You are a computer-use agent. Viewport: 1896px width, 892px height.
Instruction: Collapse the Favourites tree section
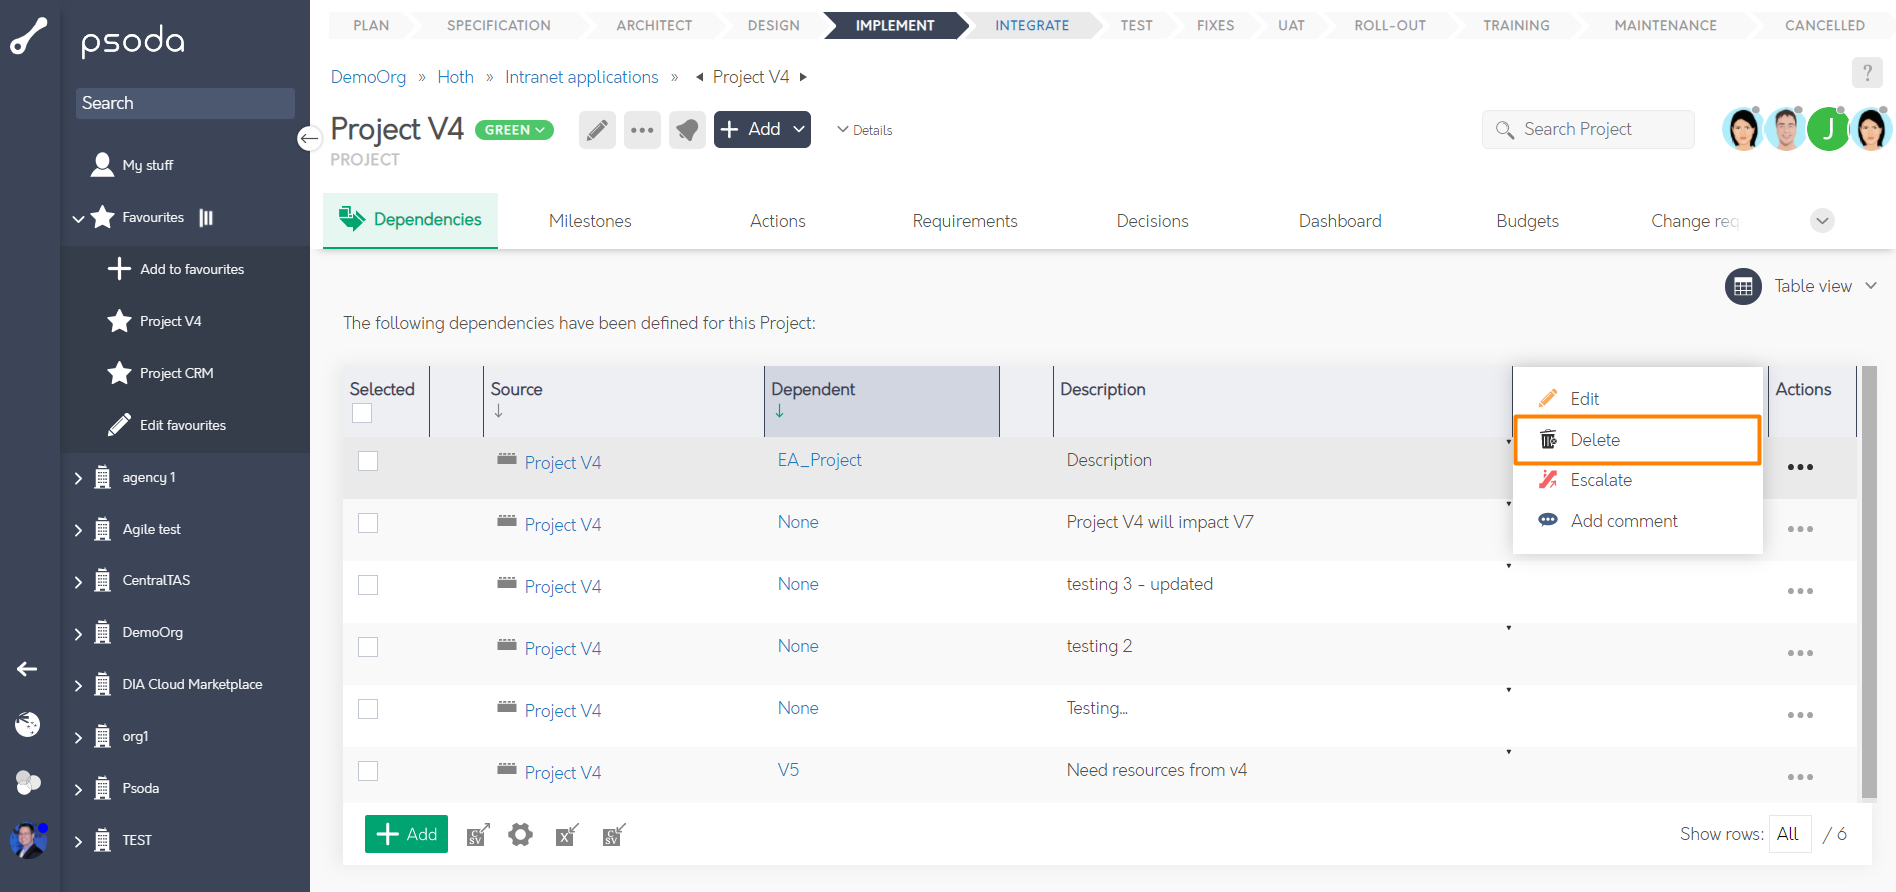pos(78,218)
